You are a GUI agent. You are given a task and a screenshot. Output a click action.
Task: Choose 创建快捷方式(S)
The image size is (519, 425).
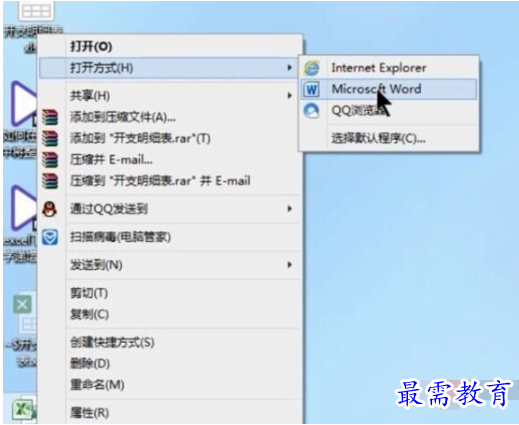tap(170, 343)
